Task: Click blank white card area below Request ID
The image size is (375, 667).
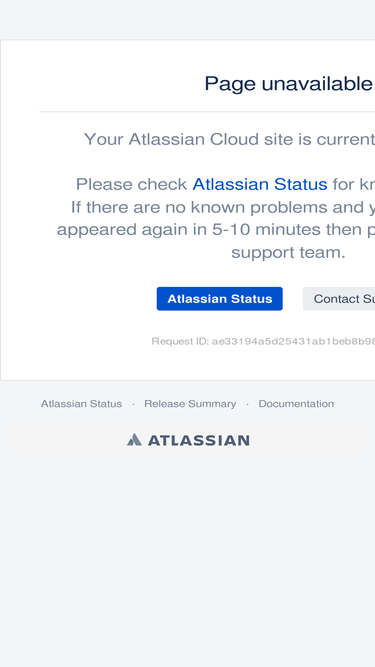Action: (x=187, y=364)
